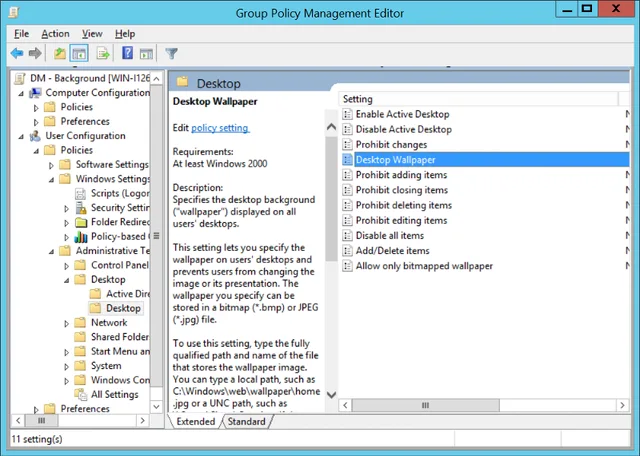
Task: Select Prohibit closing items setting
Action: pyautogui.click(x=402, y=190)
